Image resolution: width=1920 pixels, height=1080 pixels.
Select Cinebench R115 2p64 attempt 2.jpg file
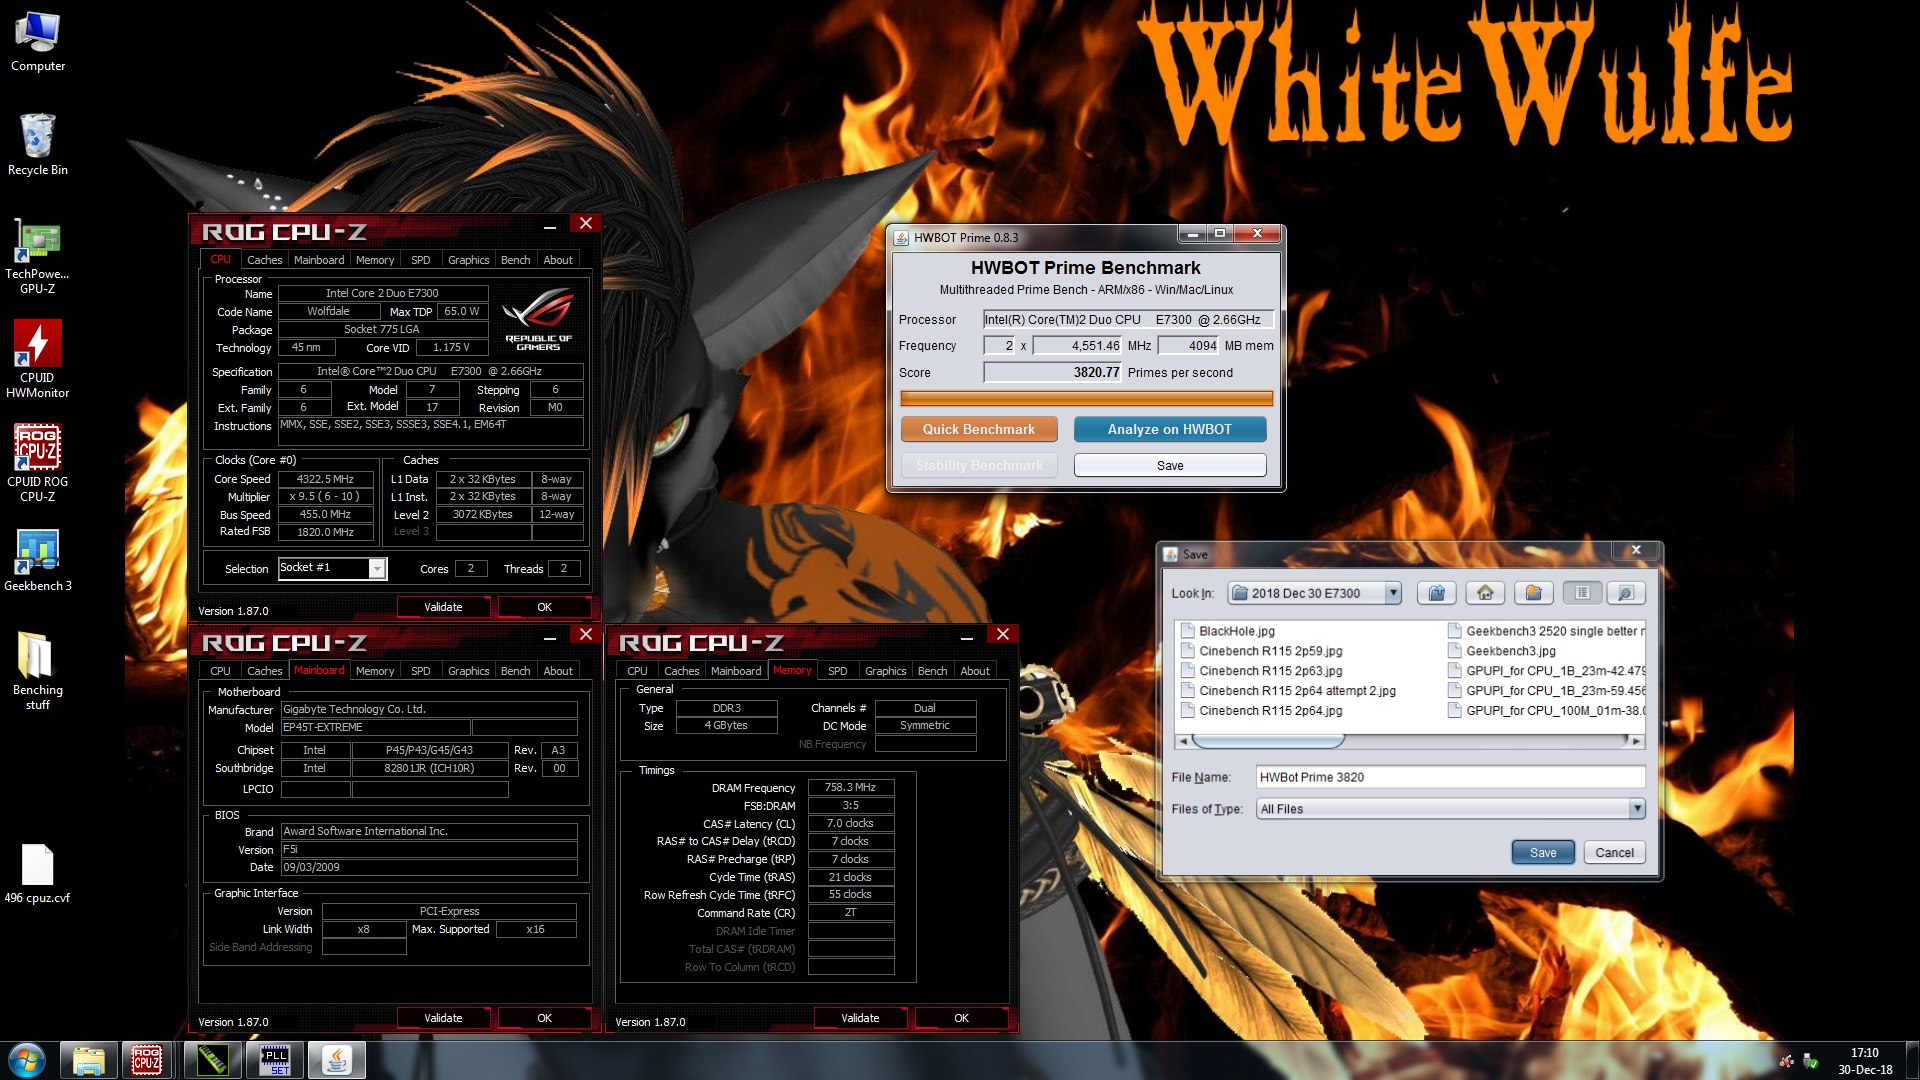point(1288,691)
